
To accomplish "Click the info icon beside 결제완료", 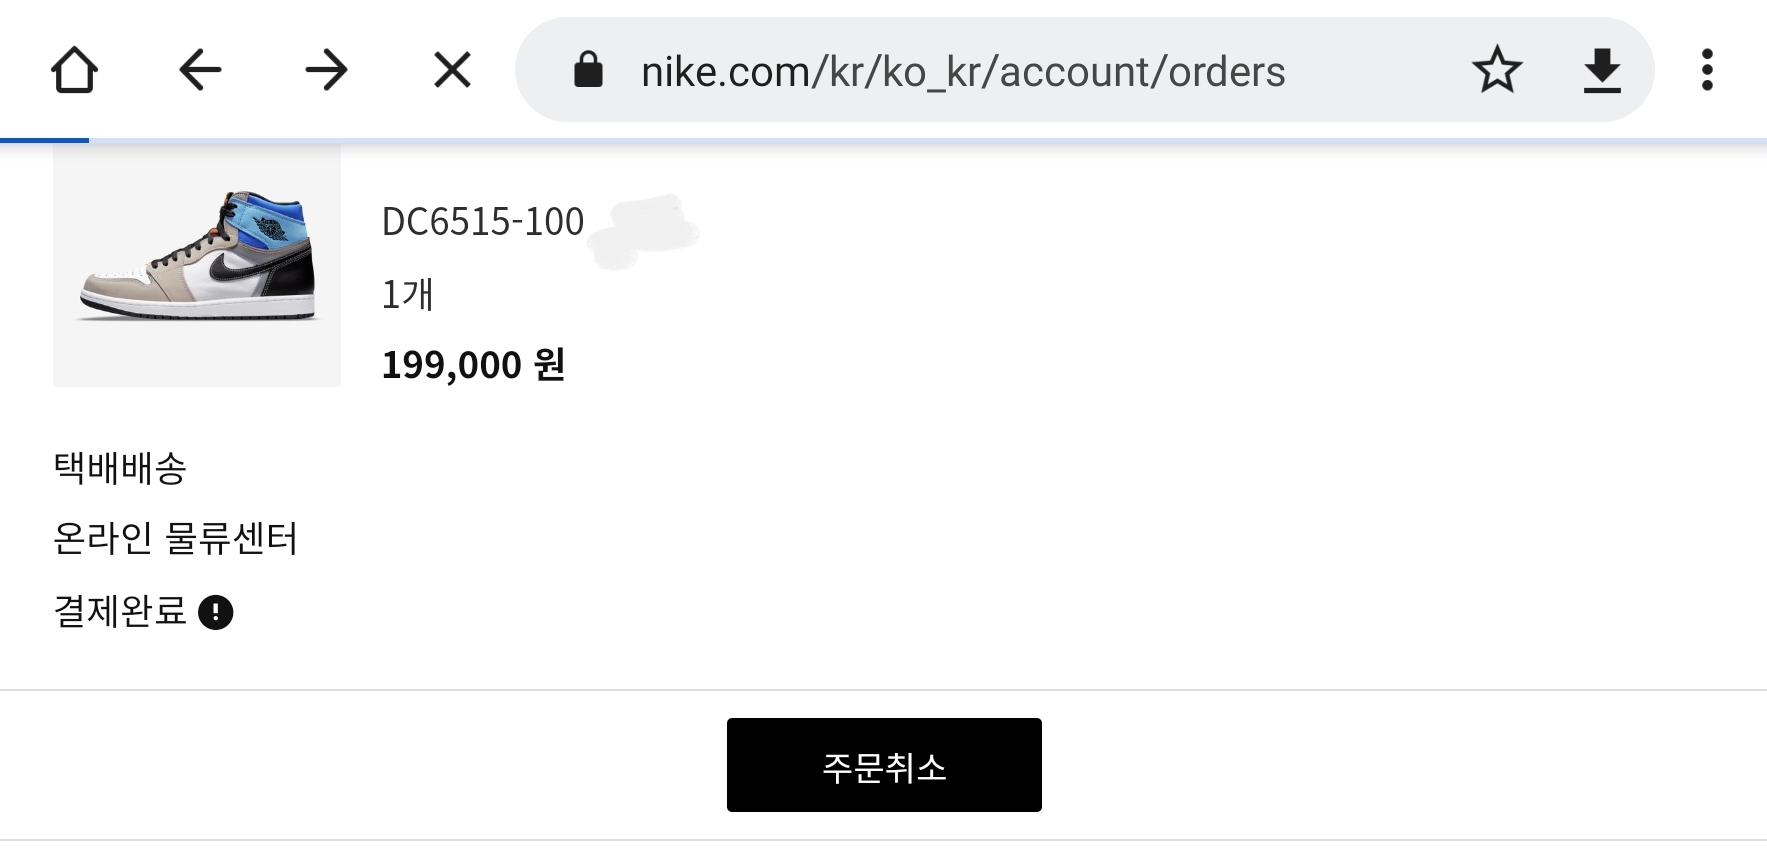I will [216, 612].
